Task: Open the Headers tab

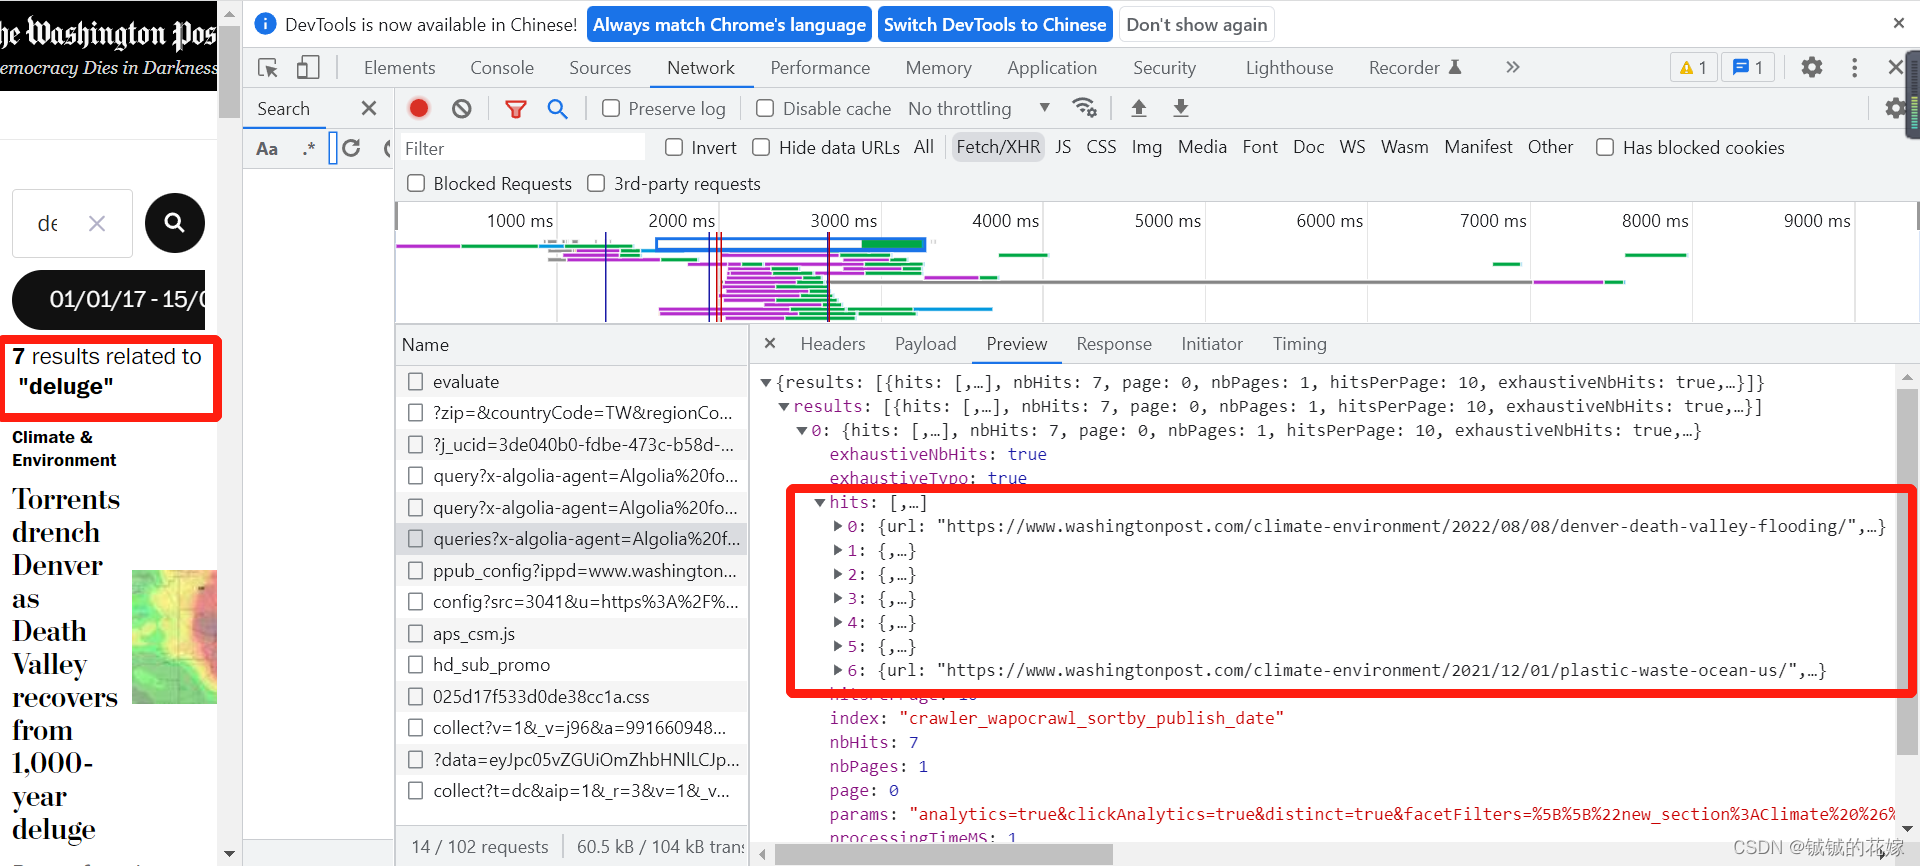Action: click(x=832, y=343)
